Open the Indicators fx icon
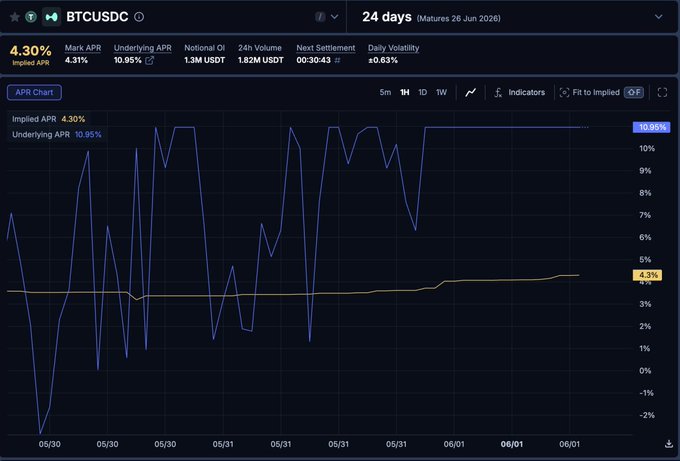Screen dimensions: 680x461 [498, 92]
